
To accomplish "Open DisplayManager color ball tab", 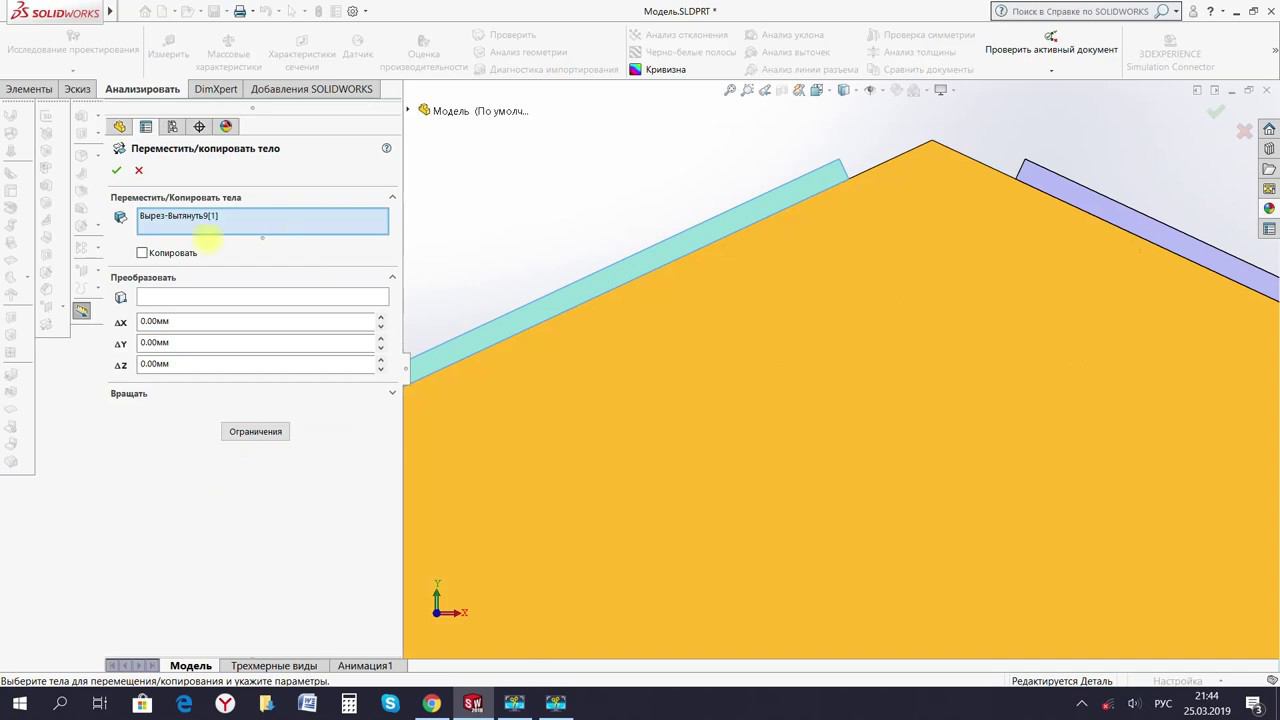I will [226, 127].
